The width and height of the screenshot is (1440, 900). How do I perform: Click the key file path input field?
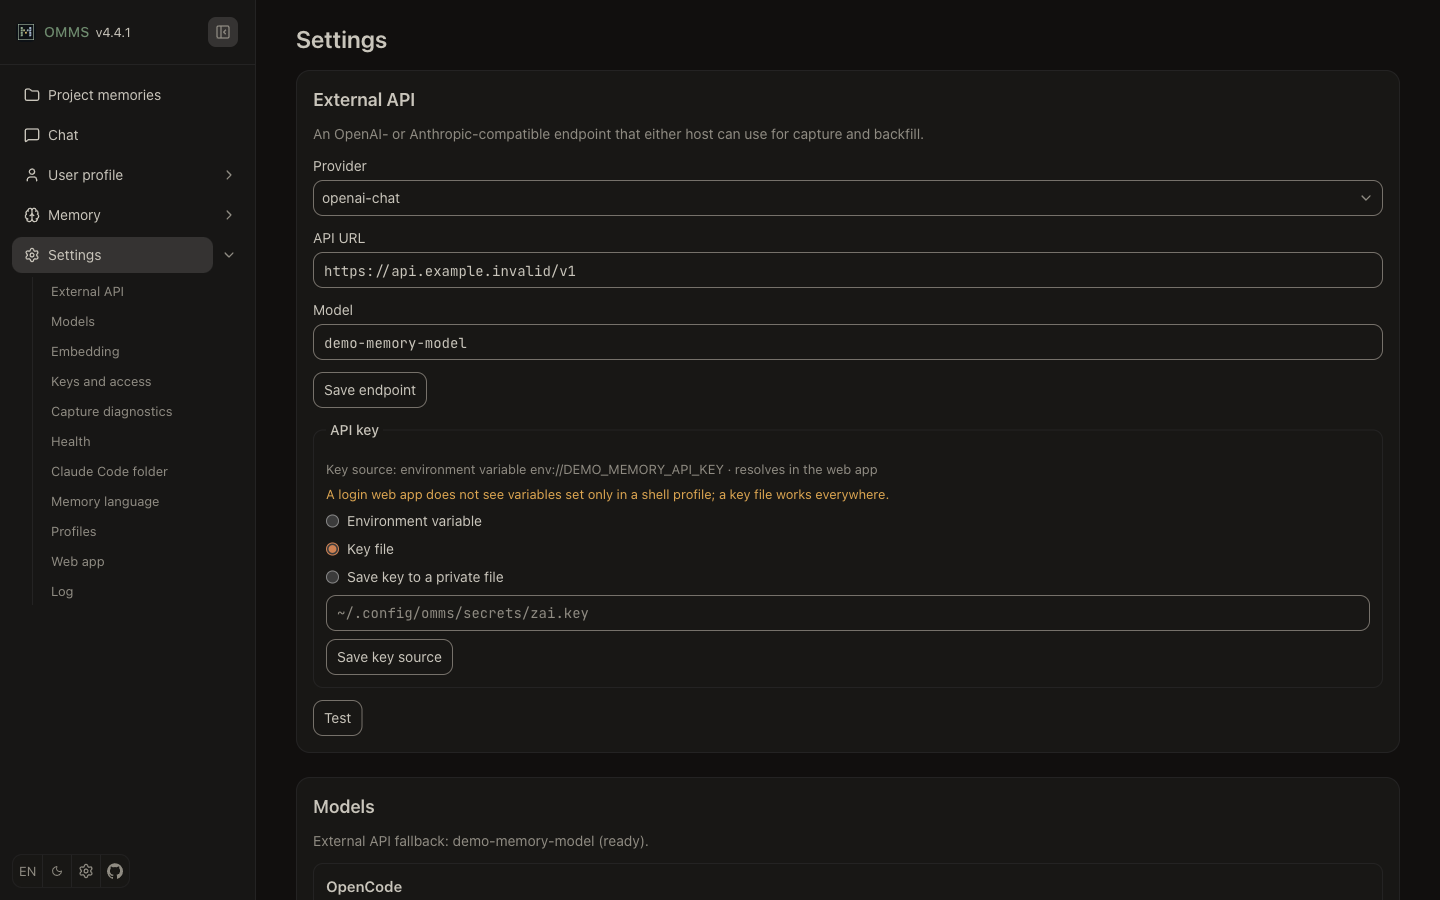(848, 613)
